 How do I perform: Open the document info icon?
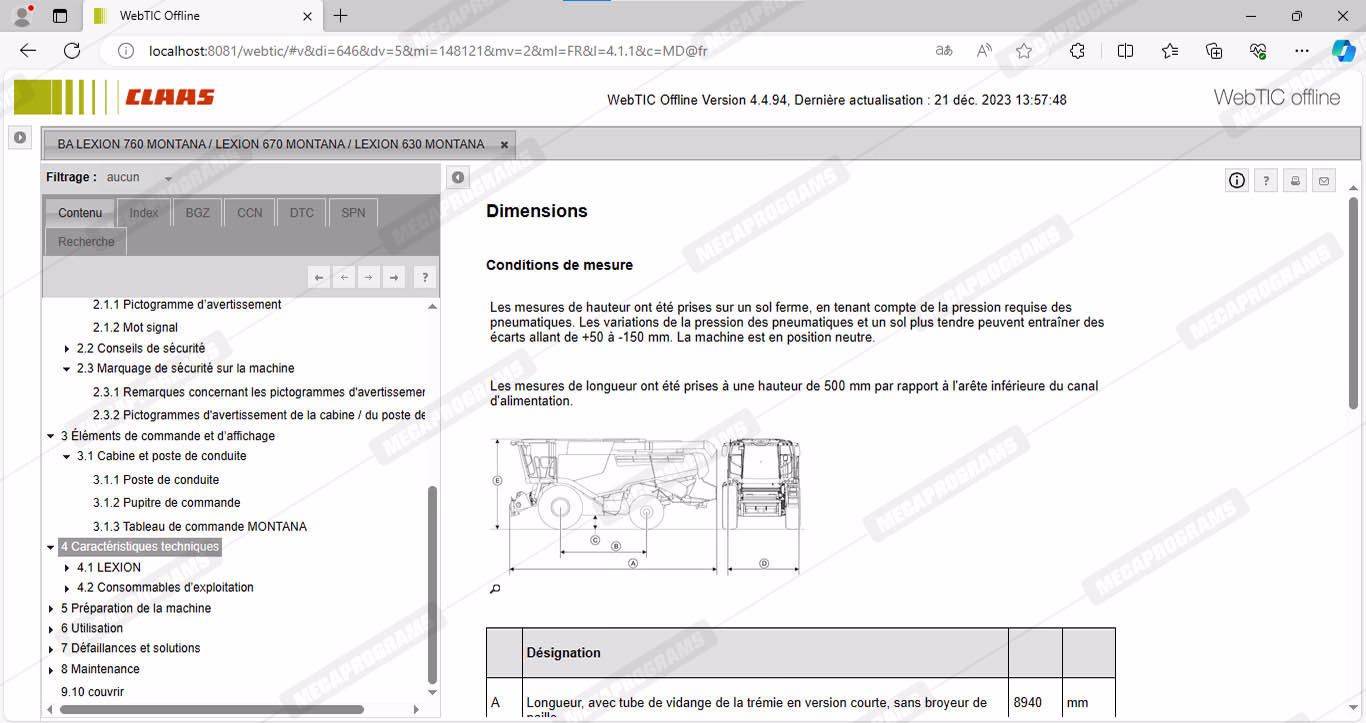(x=1237, y=180)
